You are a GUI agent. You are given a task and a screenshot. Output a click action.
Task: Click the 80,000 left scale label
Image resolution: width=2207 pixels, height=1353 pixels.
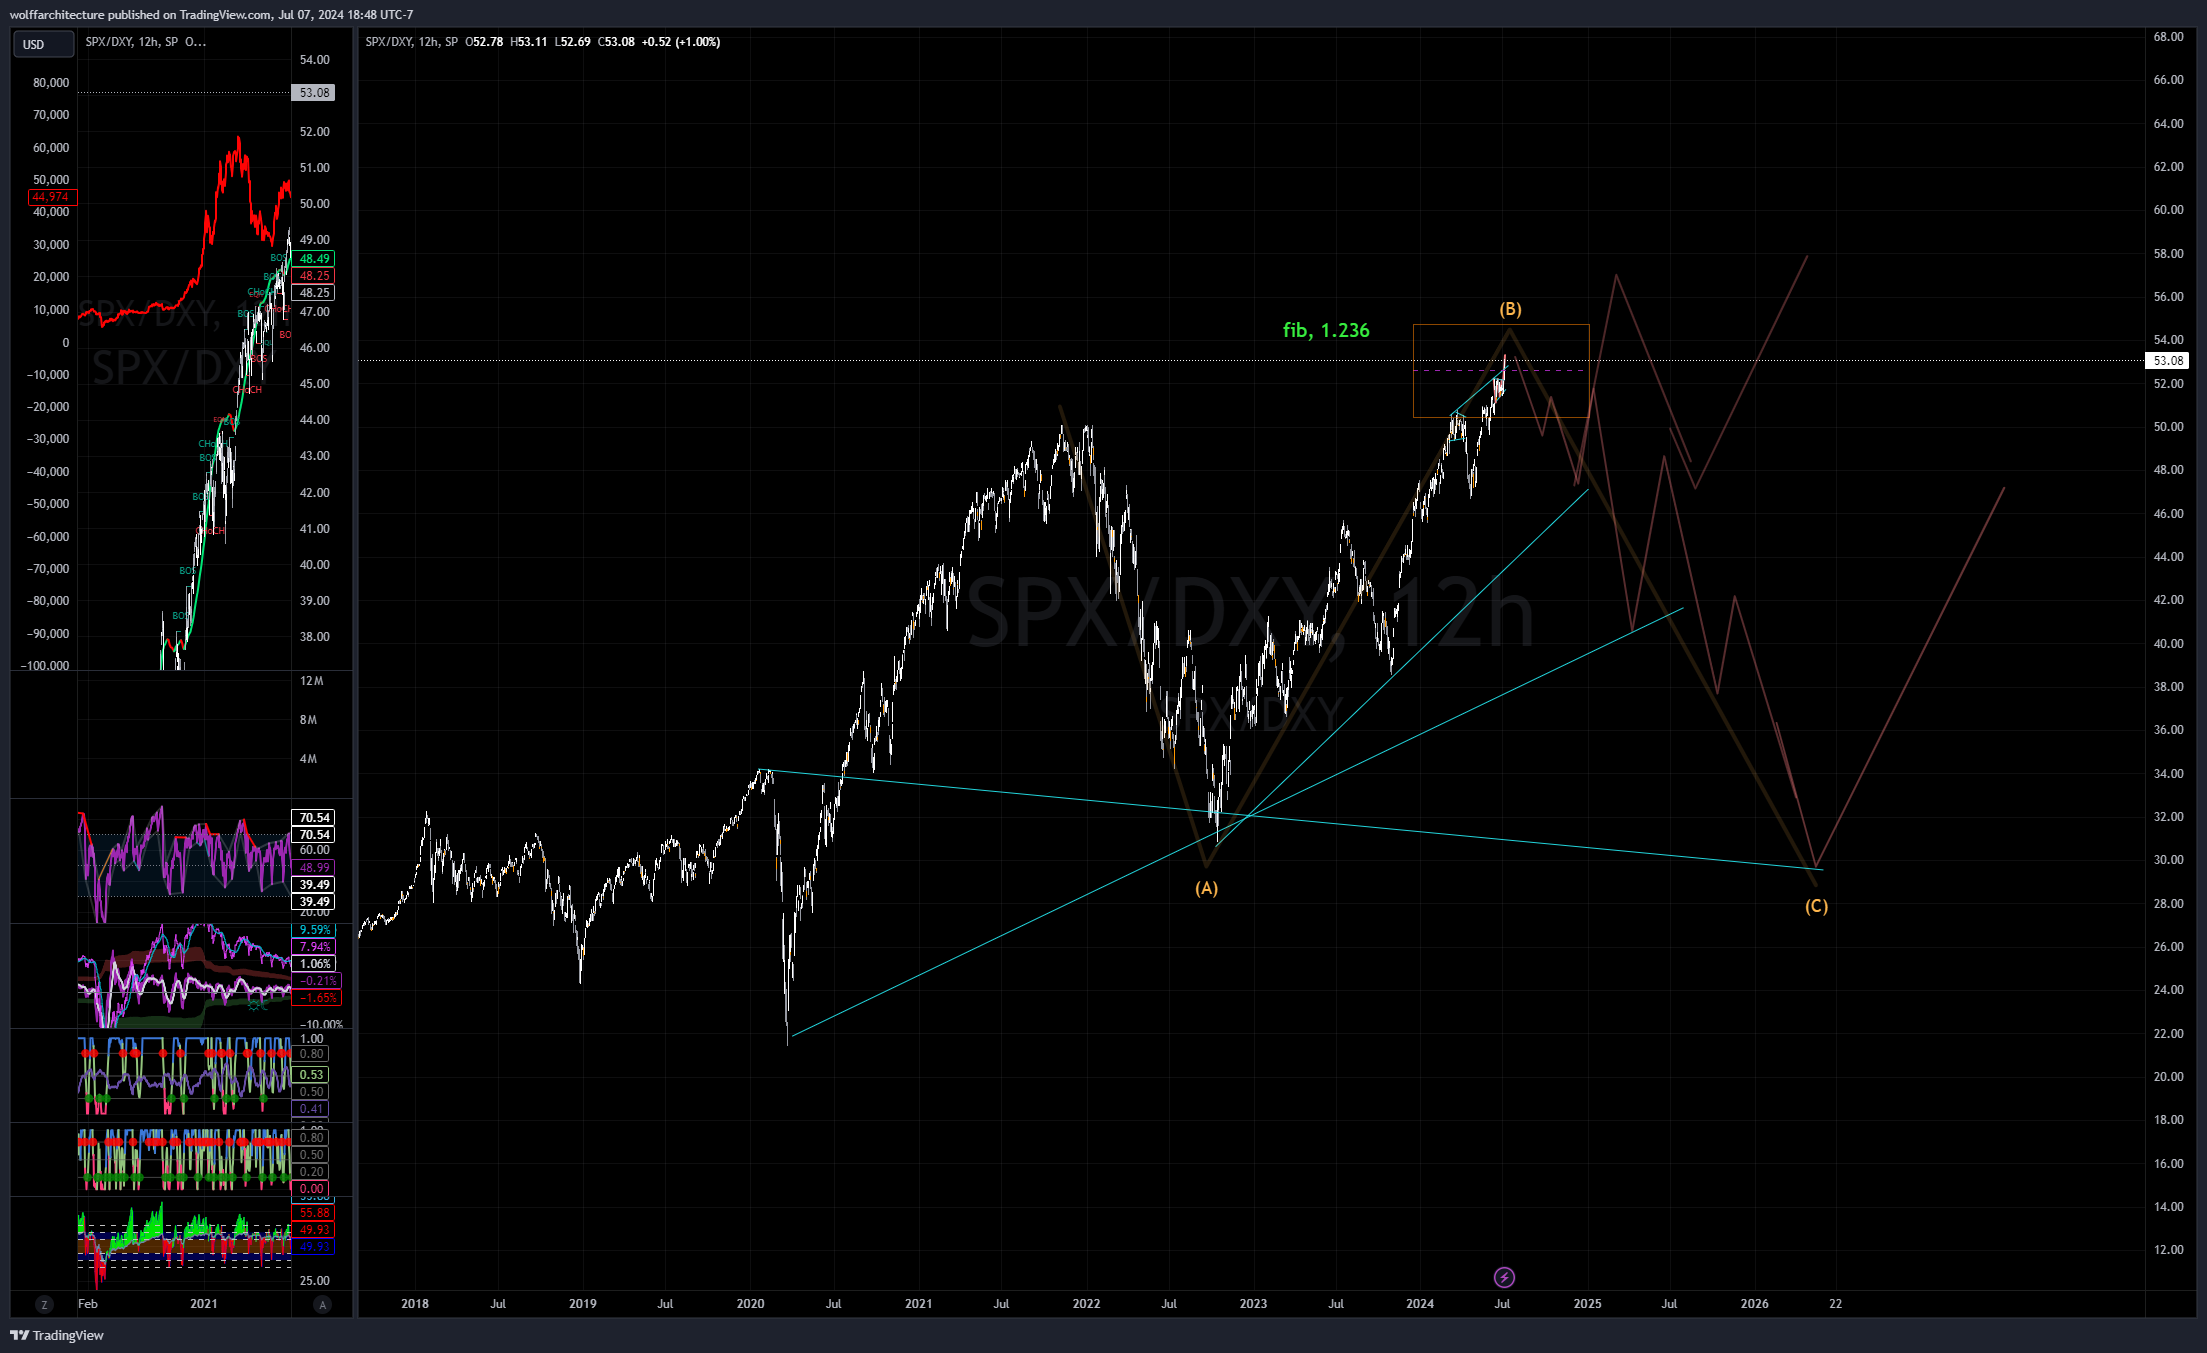tap(51, 83)
